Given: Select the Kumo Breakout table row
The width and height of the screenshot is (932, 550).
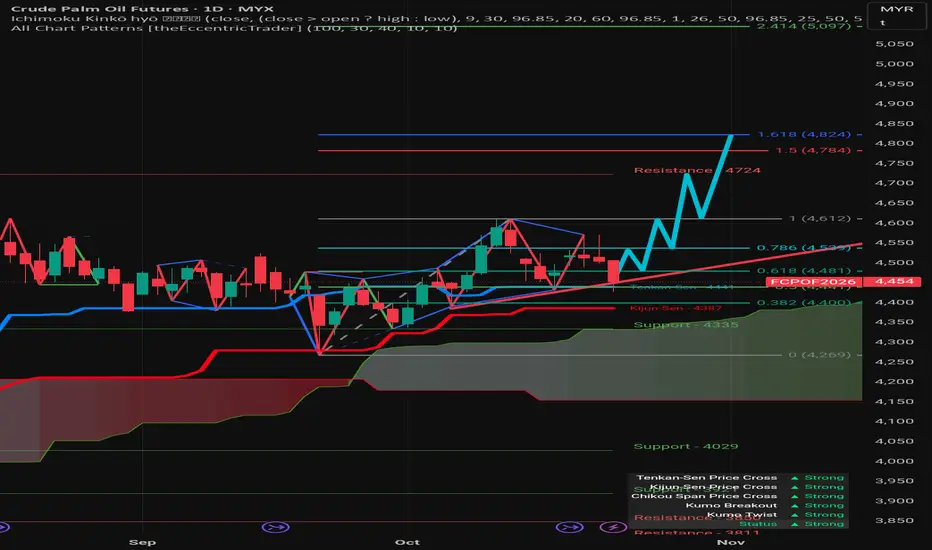Looking at the screenshot, I should click(x=738, y=505).
